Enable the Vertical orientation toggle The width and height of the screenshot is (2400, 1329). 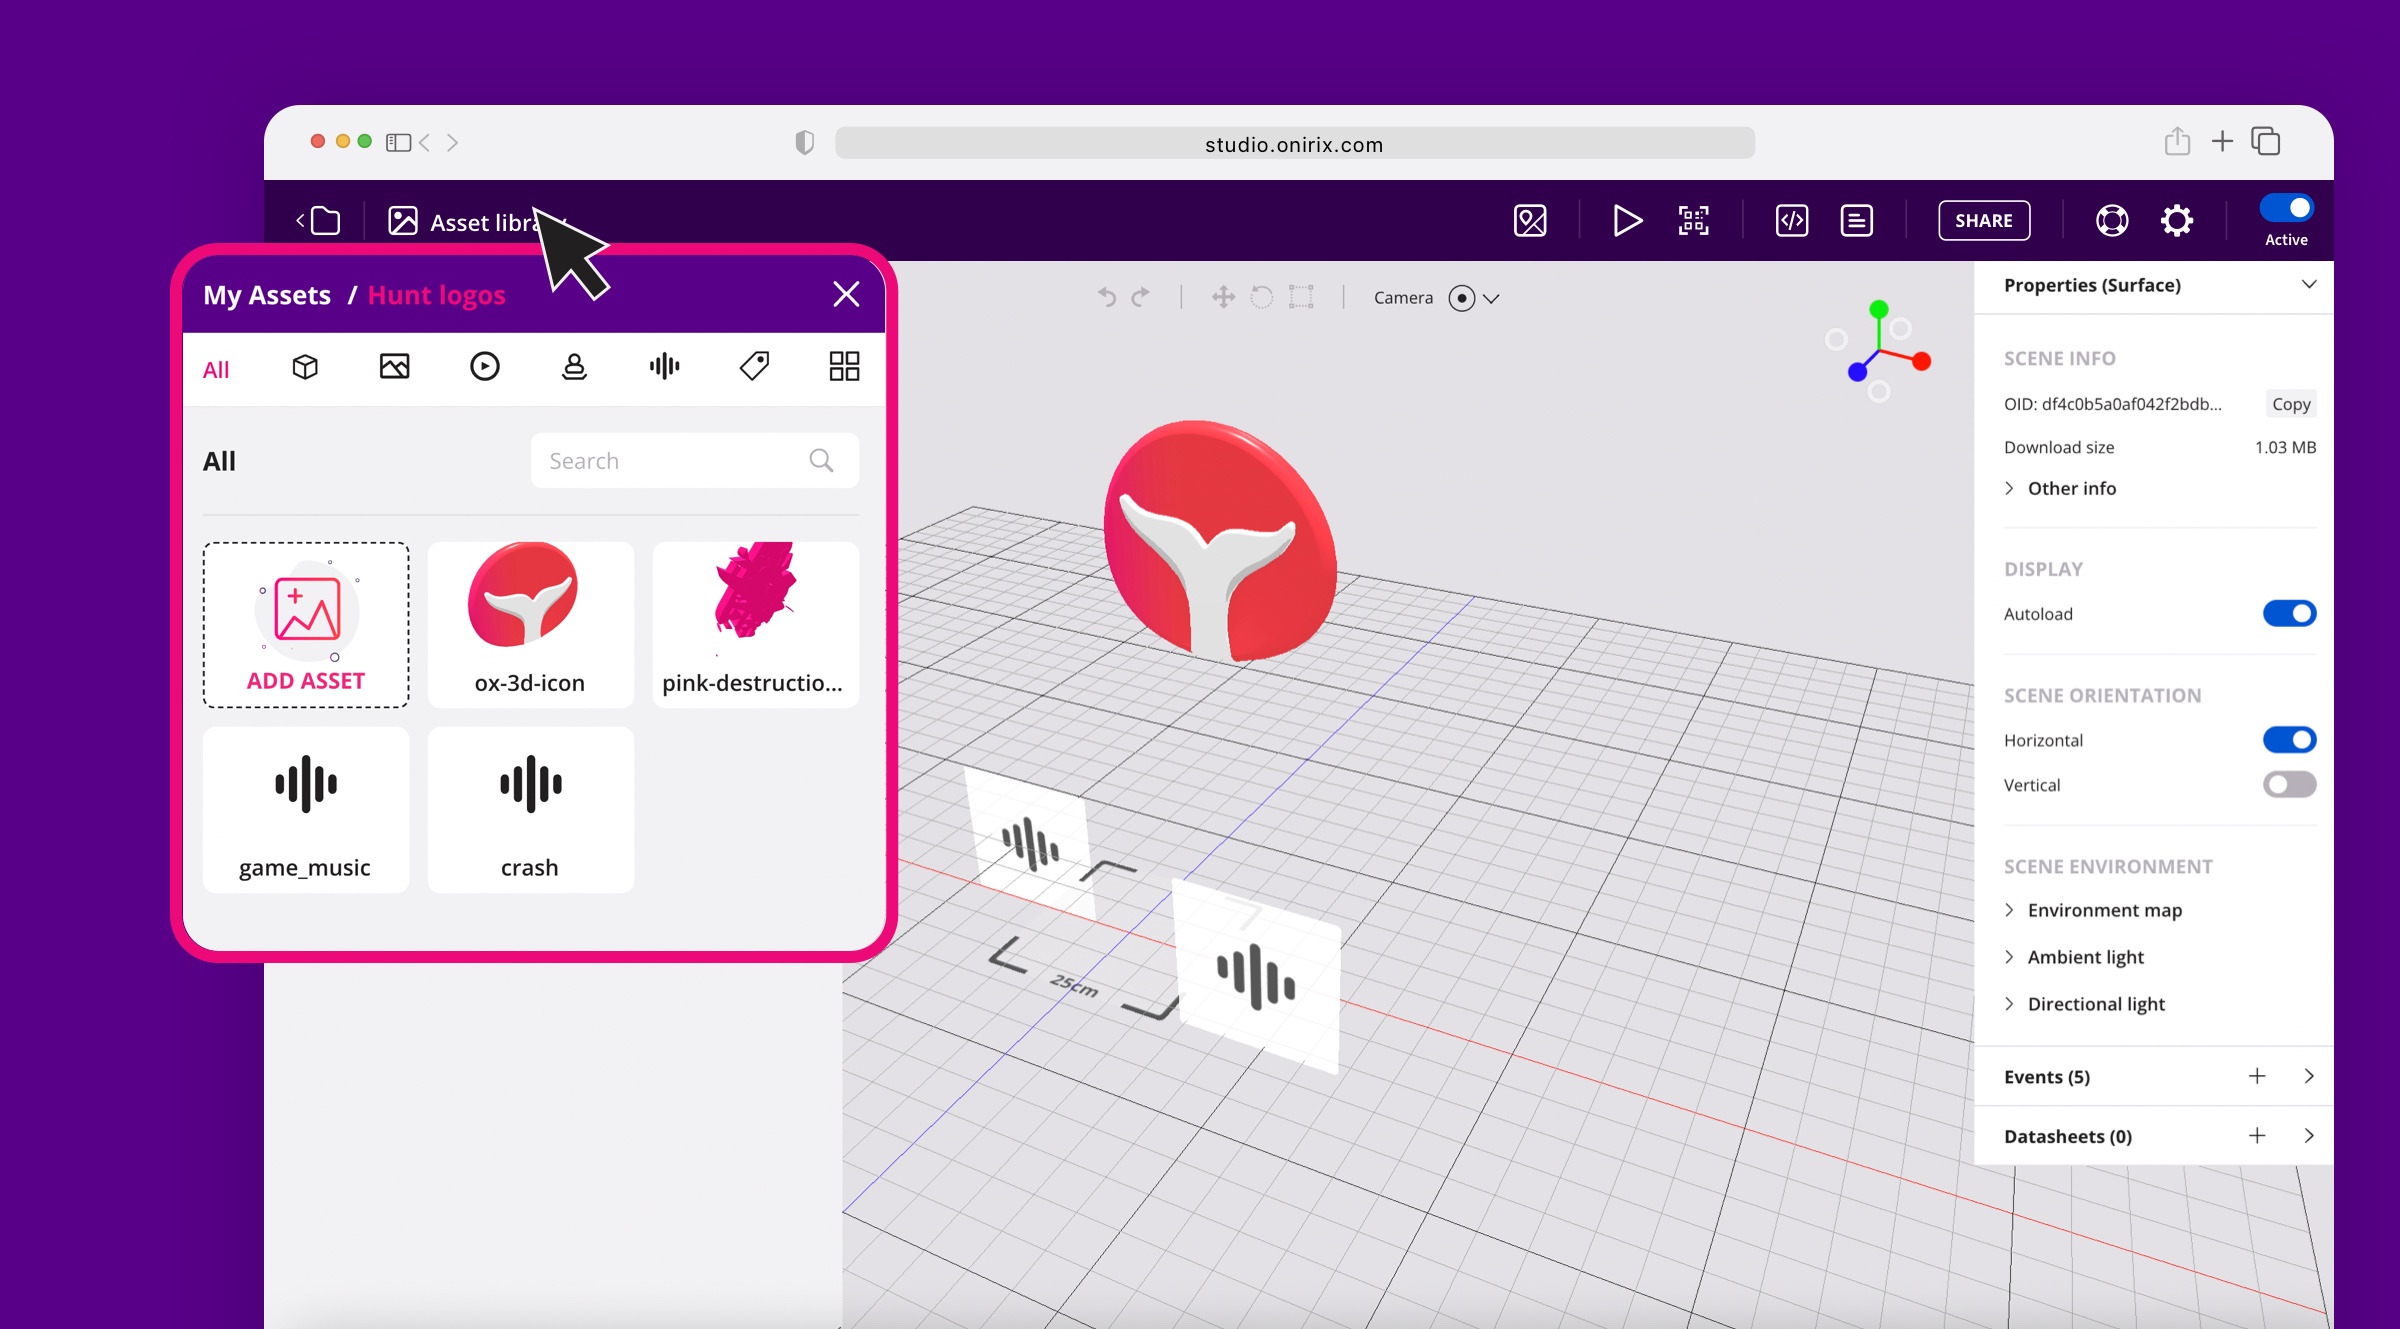[x=2289, y=784]
